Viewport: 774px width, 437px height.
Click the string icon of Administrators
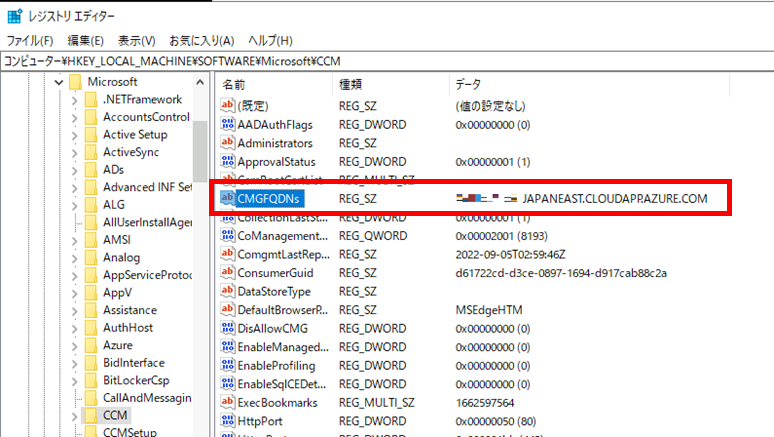coord(227,142)
